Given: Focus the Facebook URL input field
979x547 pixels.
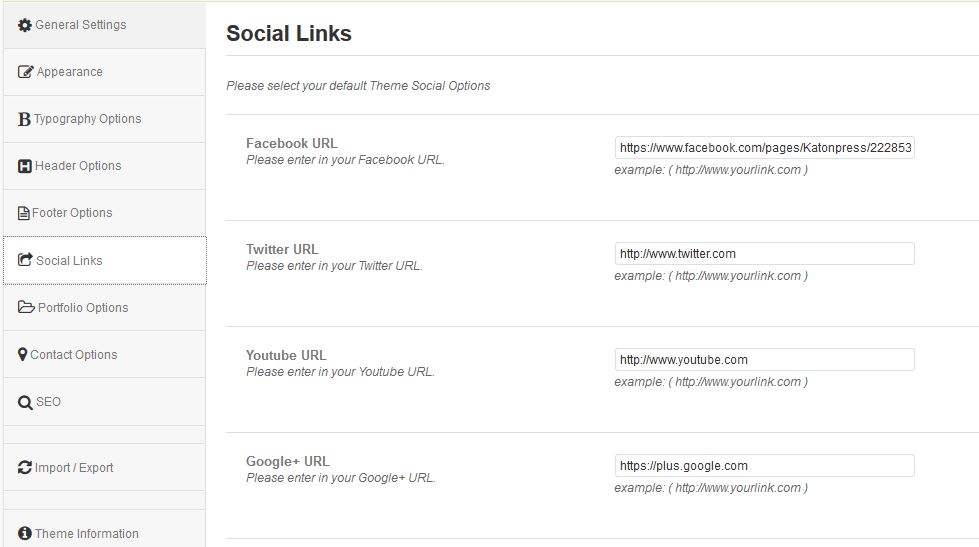Looking at the screenshot, I should [764, 148].
